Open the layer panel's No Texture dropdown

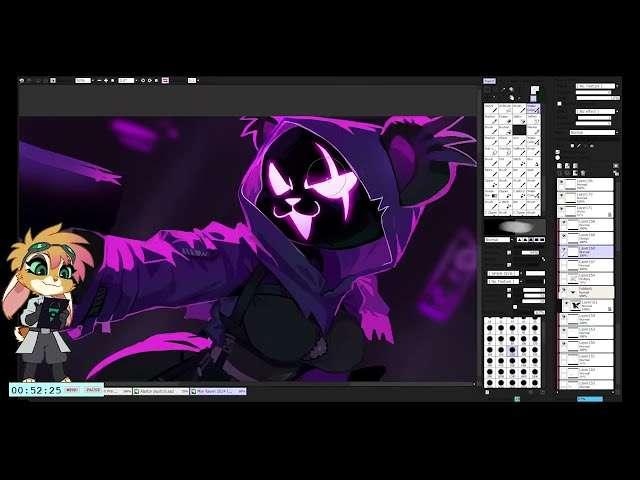[596, 86]
